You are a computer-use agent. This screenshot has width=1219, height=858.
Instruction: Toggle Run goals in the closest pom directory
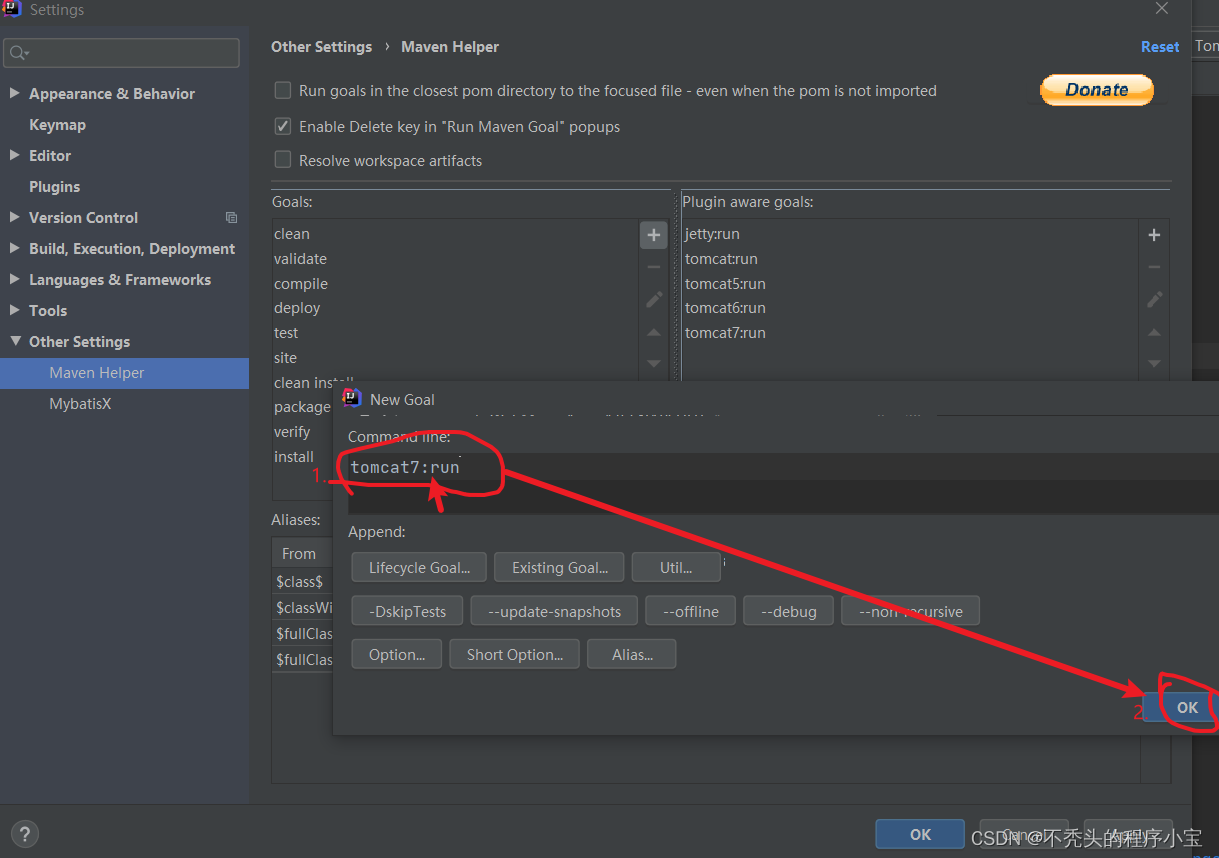pos(283,90)
